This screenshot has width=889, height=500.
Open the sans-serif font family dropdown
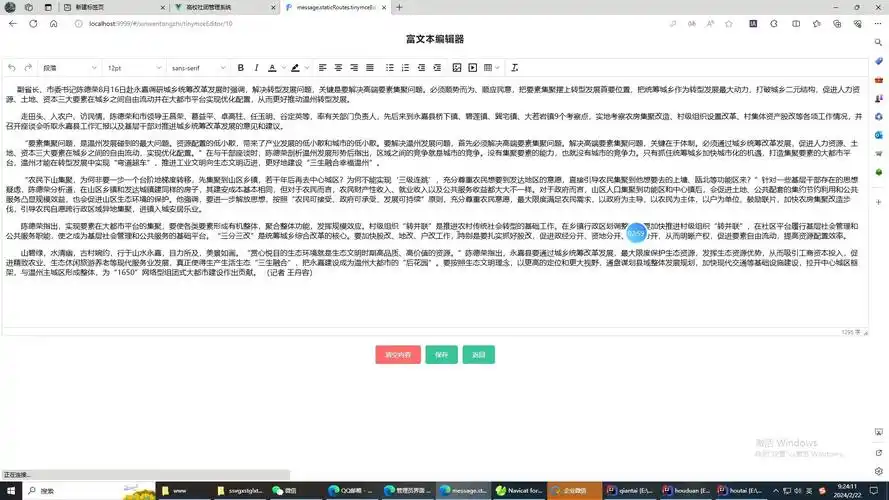198,67
